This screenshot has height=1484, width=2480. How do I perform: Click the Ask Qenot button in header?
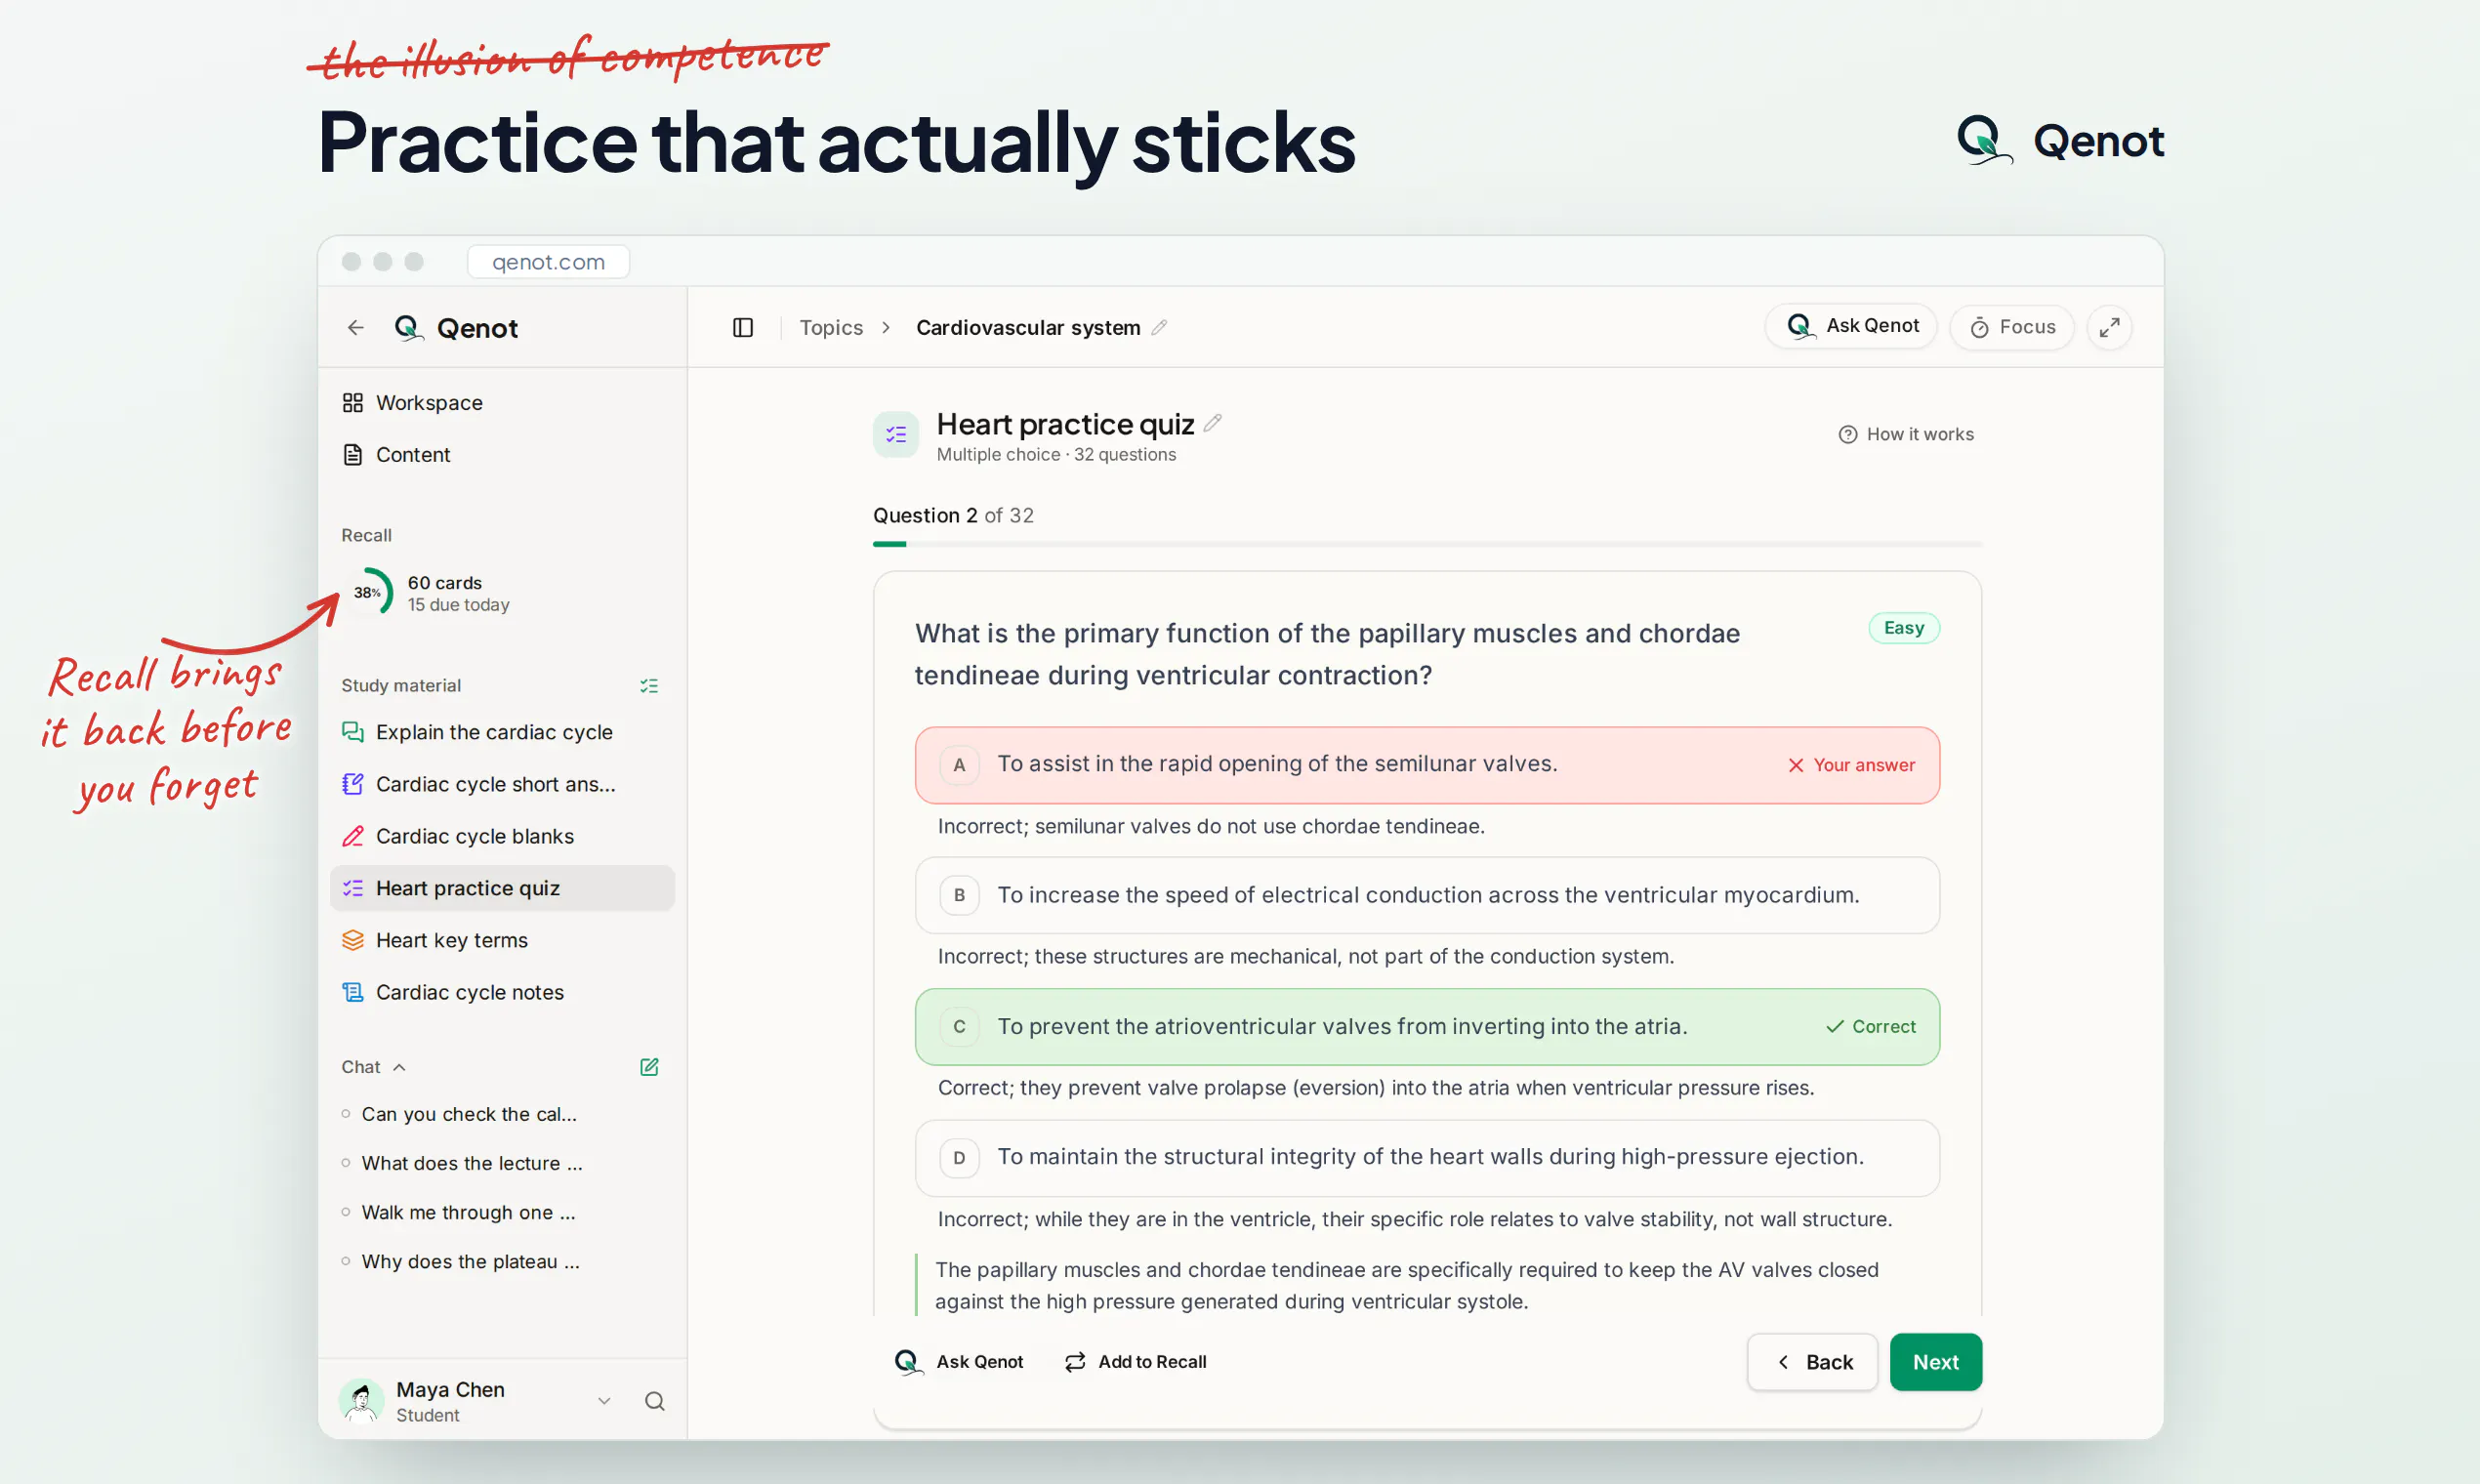(x=1851, y=327)
